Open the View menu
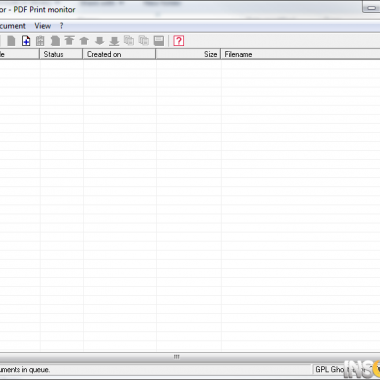 pos(43,26)
